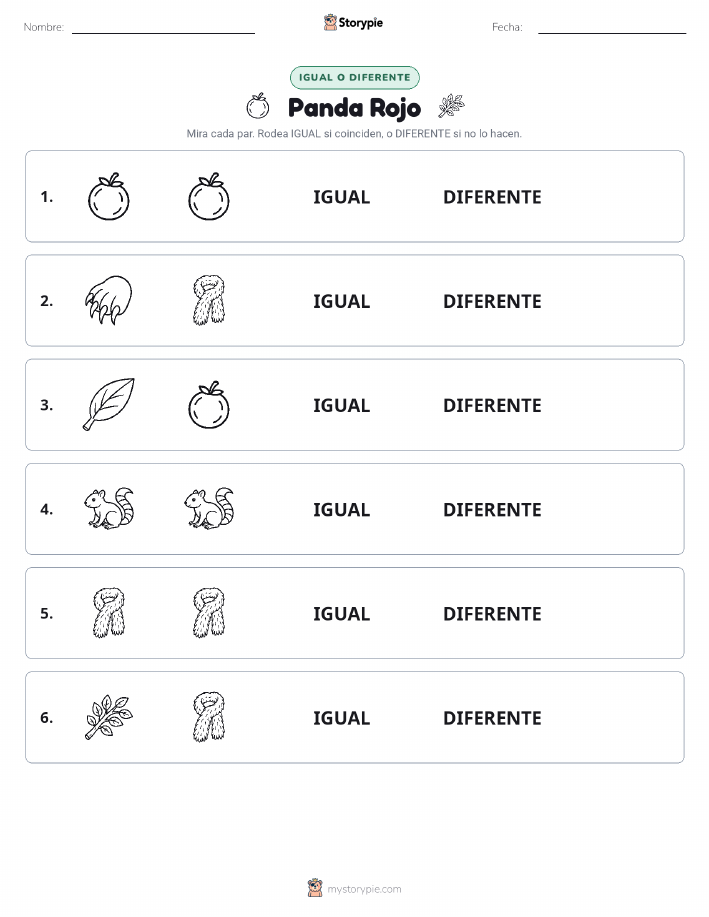709x917 pixels.
Task: Choose DIFERENTE for row 6
Action: [492, 718]
